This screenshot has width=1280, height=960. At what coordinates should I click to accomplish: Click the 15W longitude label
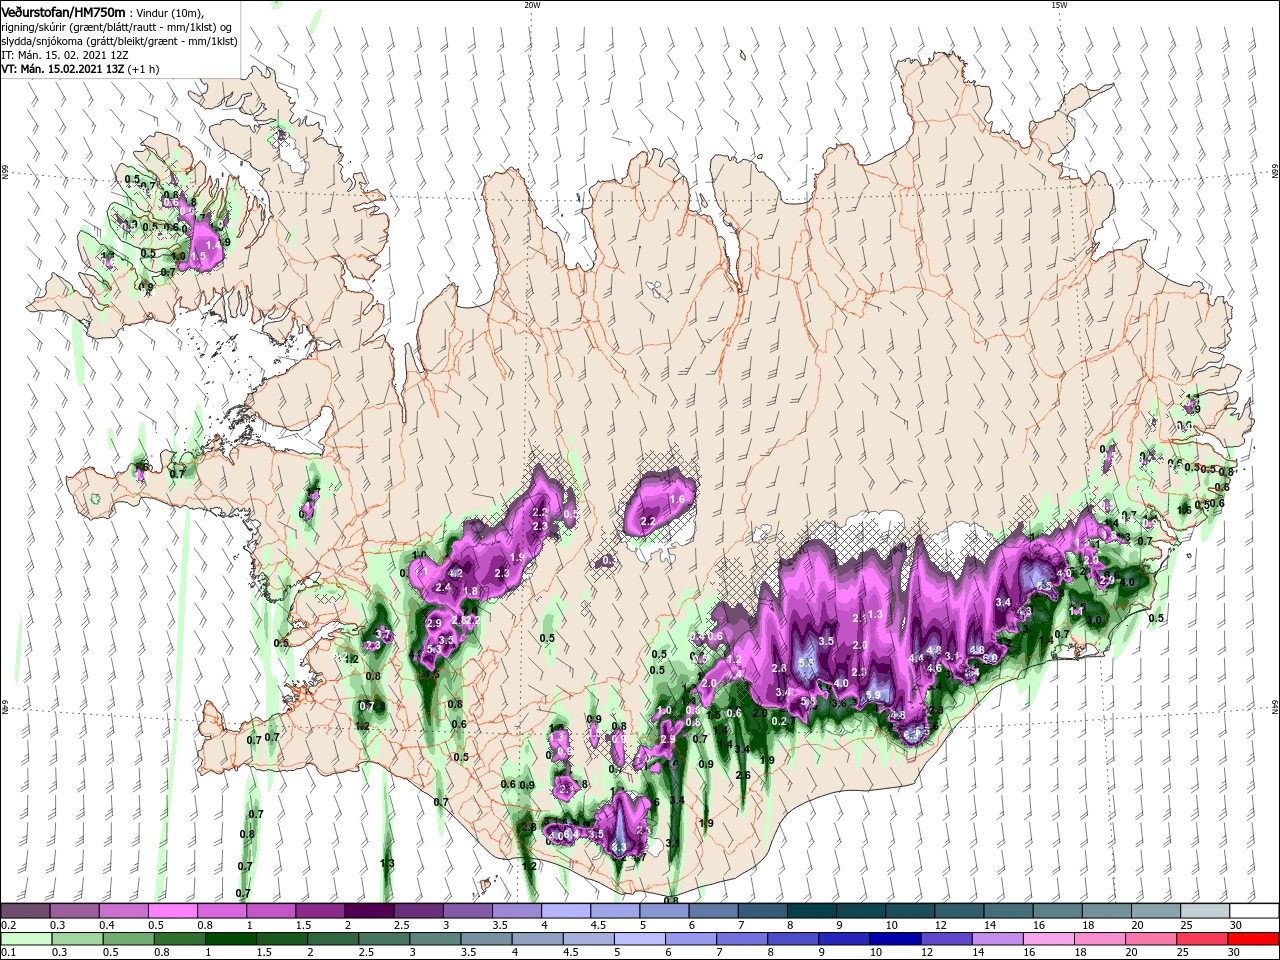point(1058,5)
